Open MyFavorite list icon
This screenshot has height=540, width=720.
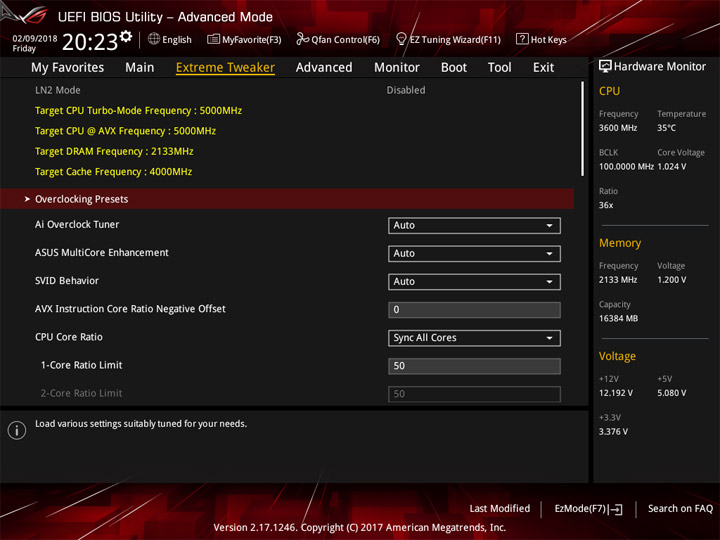[x=213, y=39]
